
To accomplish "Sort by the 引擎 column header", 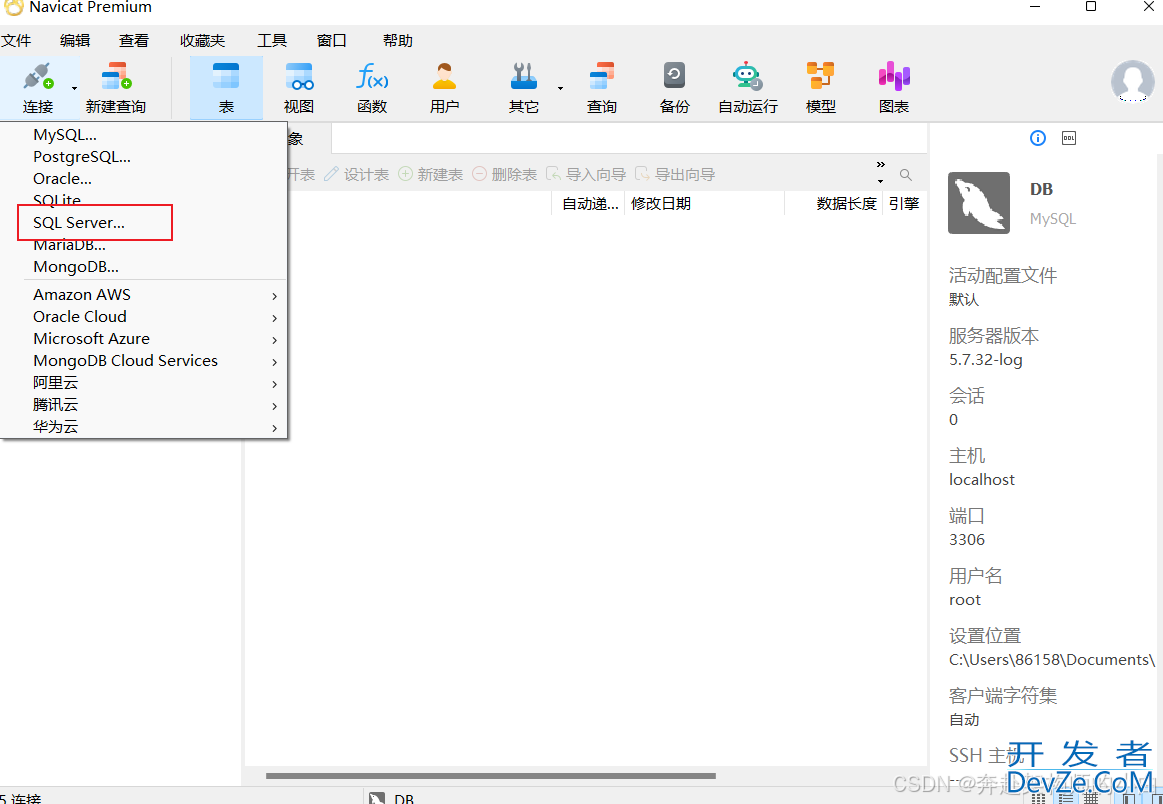I will (904, 203).
